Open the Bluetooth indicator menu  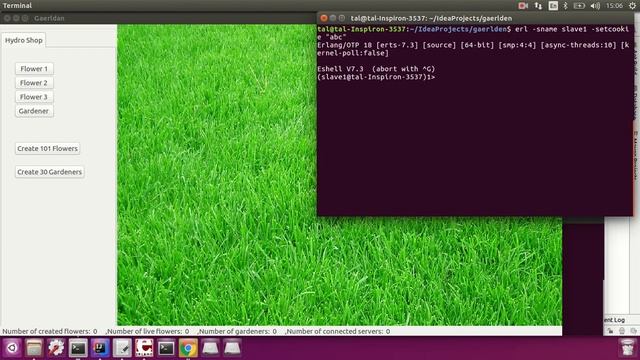pos(566,5)
